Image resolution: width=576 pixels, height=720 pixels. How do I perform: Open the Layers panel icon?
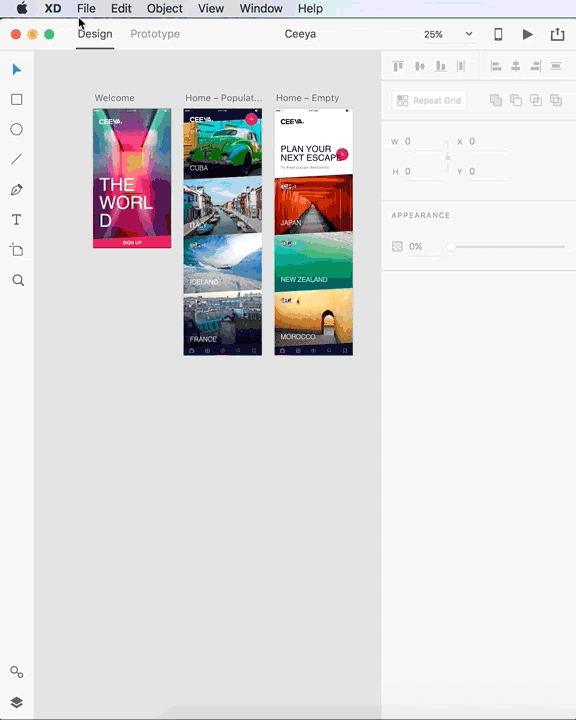point(17,703)
